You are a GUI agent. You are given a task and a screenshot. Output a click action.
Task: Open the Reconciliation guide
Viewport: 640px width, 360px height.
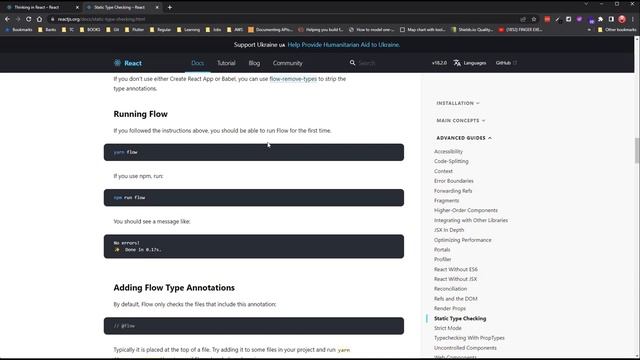450,289
